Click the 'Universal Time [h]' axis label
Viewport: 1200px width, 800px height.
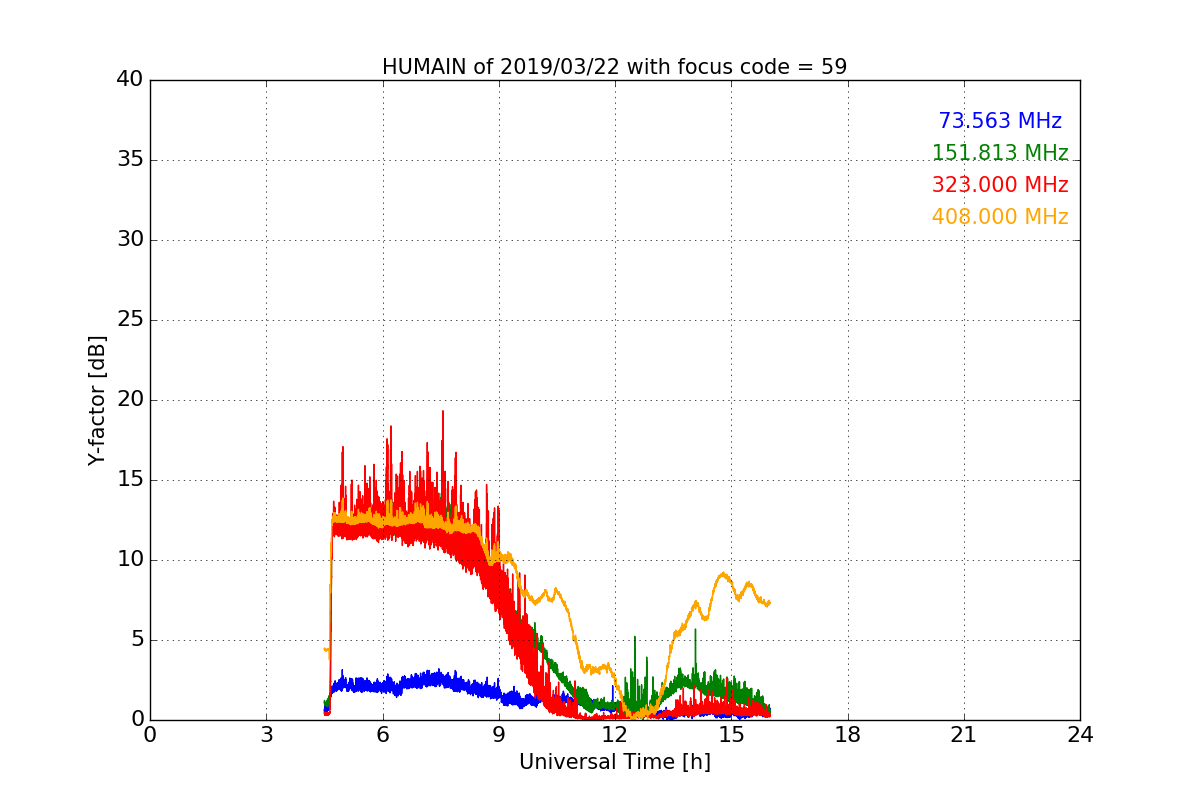615,762
